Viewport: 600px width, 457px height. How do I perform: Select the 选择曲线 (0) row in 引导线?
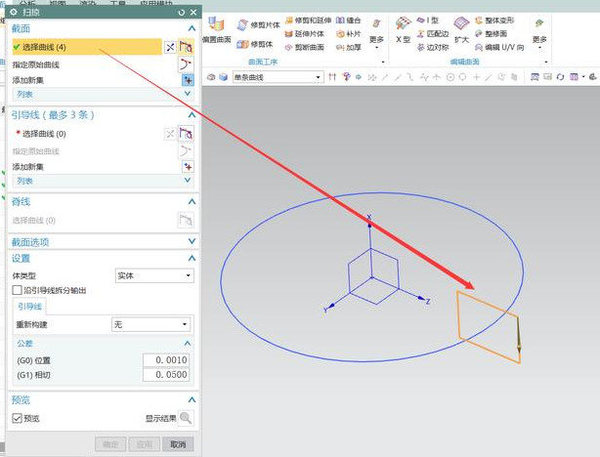point(87,134)
